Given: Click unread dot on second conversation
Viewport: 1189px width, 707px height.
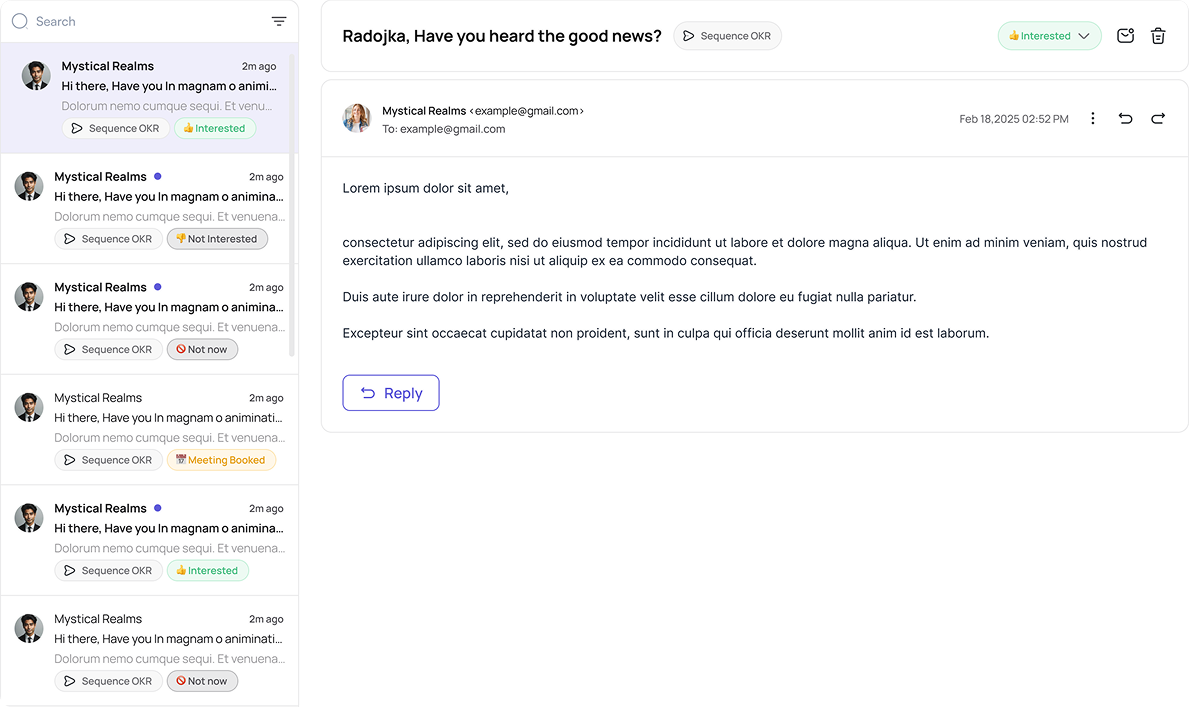Looking at the screenshot, I should point(158,176).
